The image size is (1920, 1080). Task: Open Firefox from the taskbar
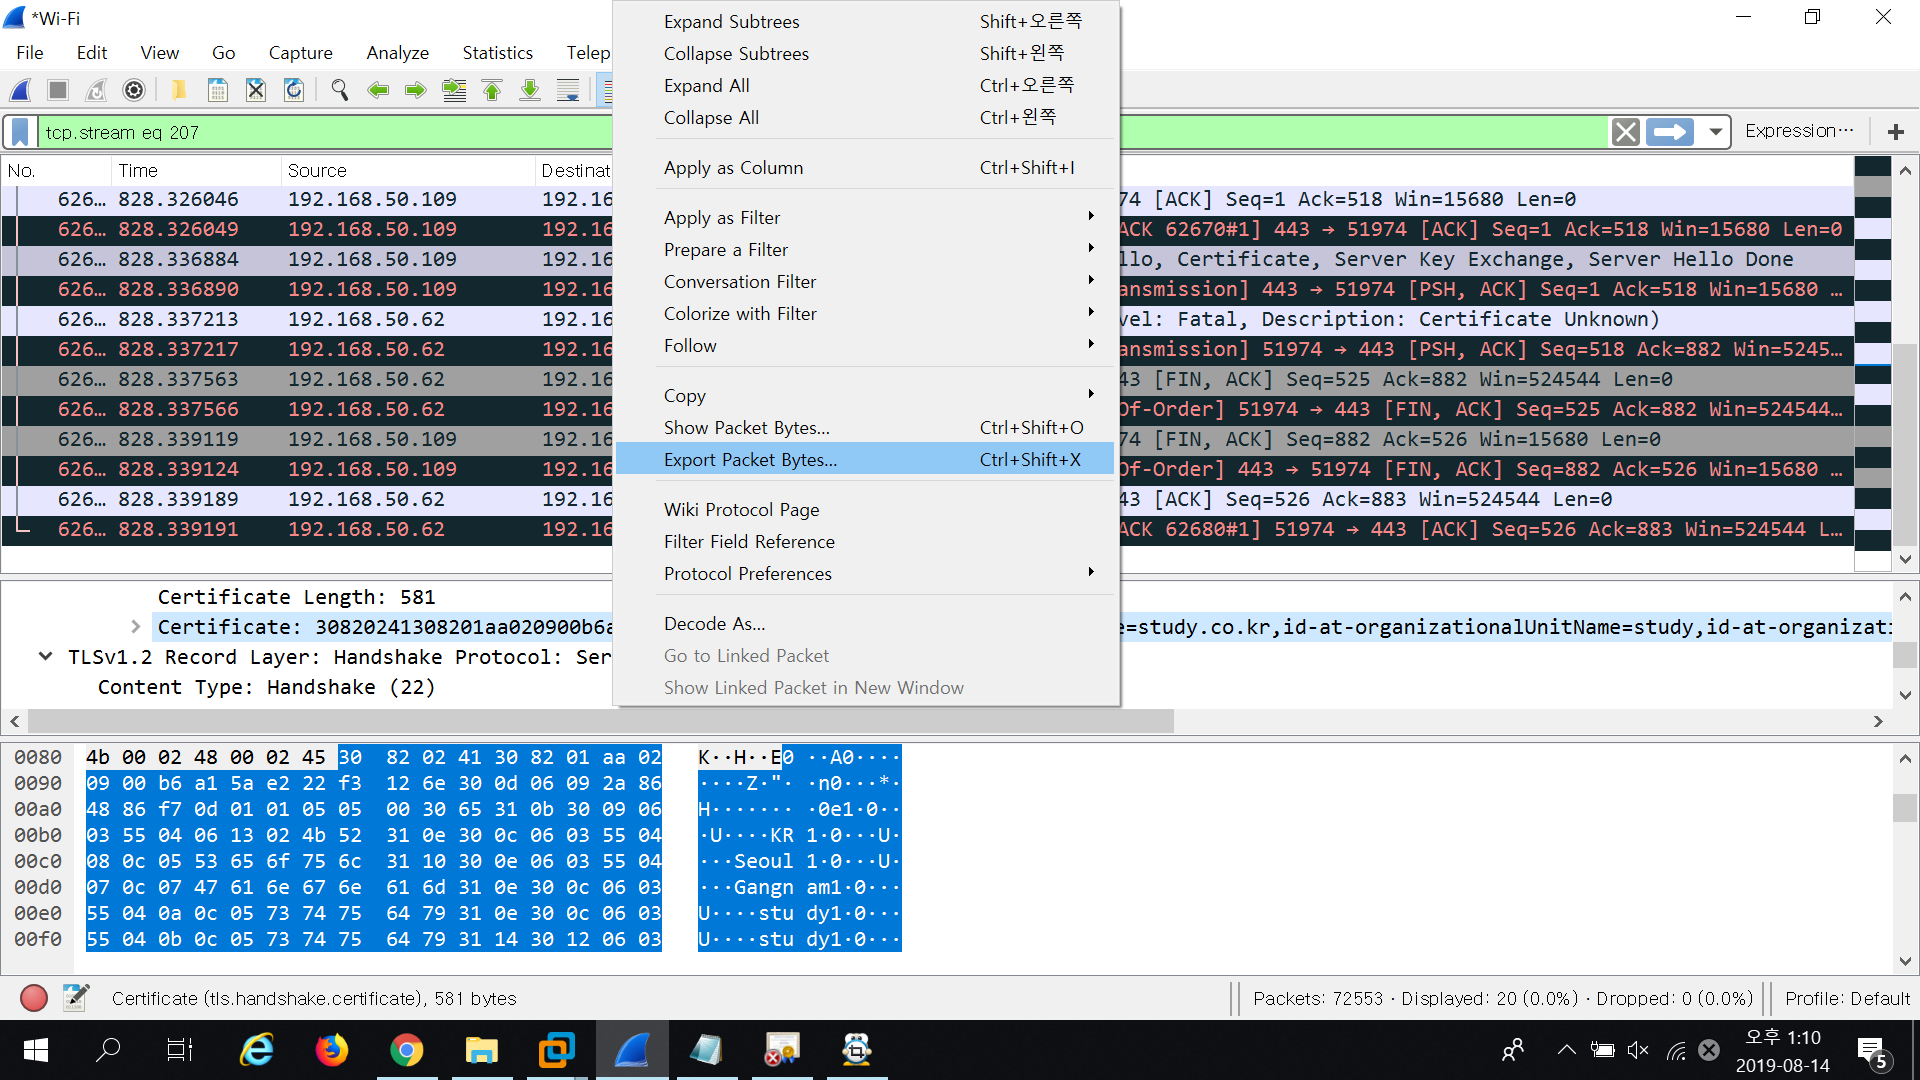click(331, 1050)
